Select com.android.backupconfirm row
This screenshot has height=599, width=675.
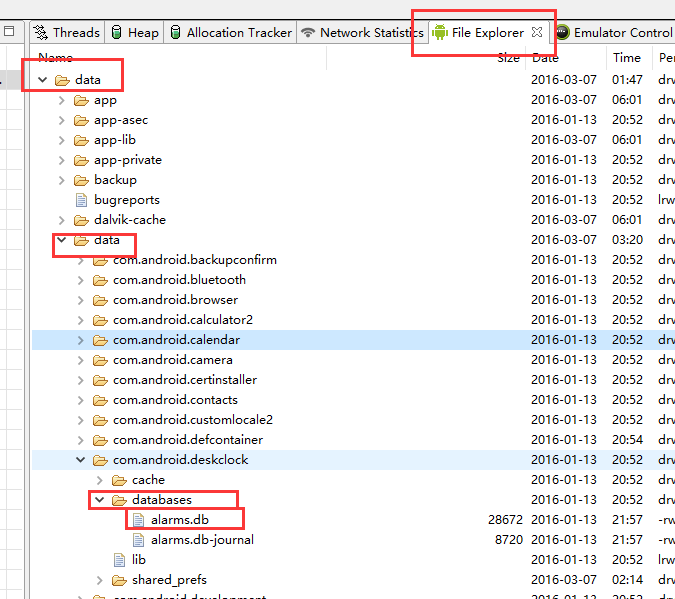[353, 260]
